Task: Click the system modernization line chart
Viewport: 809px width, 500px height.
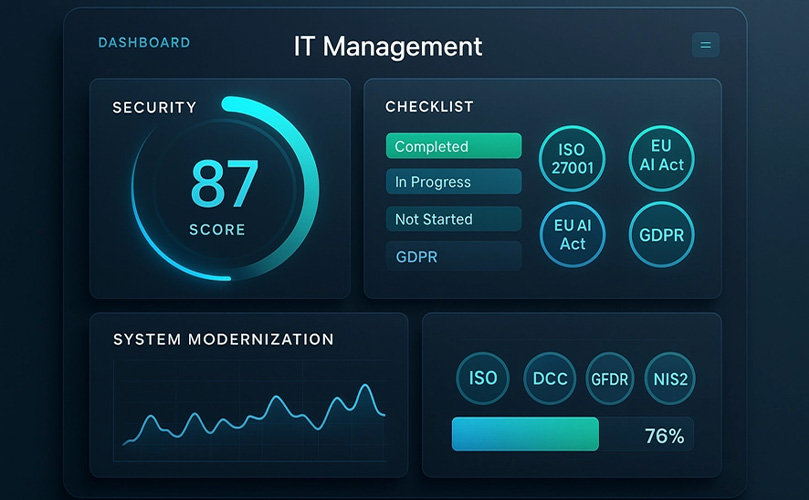Action: tap(250, 411)
